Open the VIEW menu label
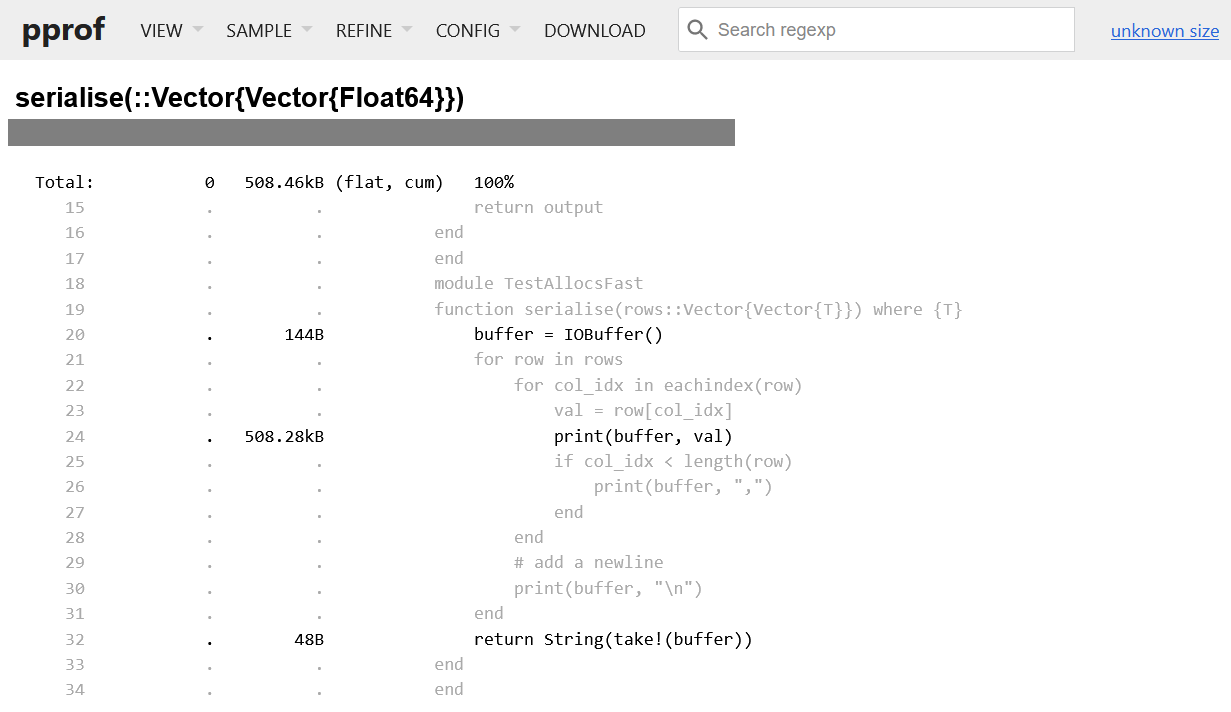This screenshot has width=1231, height=712. (161, 31)
